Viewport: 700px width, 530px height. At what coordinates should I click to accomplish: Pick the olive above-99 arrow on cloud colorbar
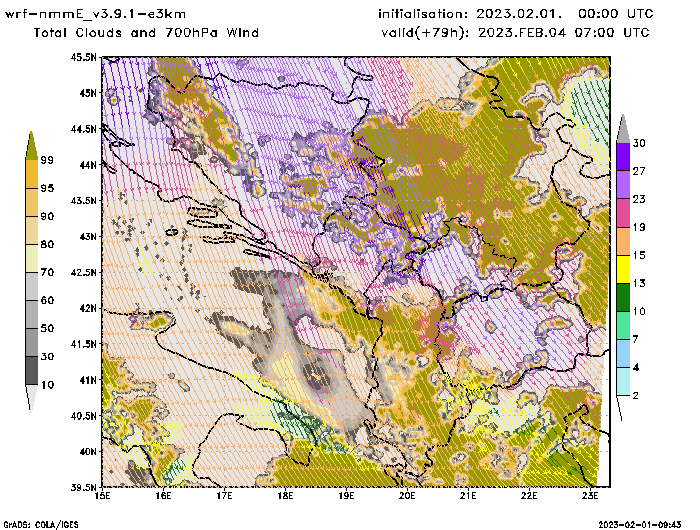pyautogui.click(x=31, y=146)
